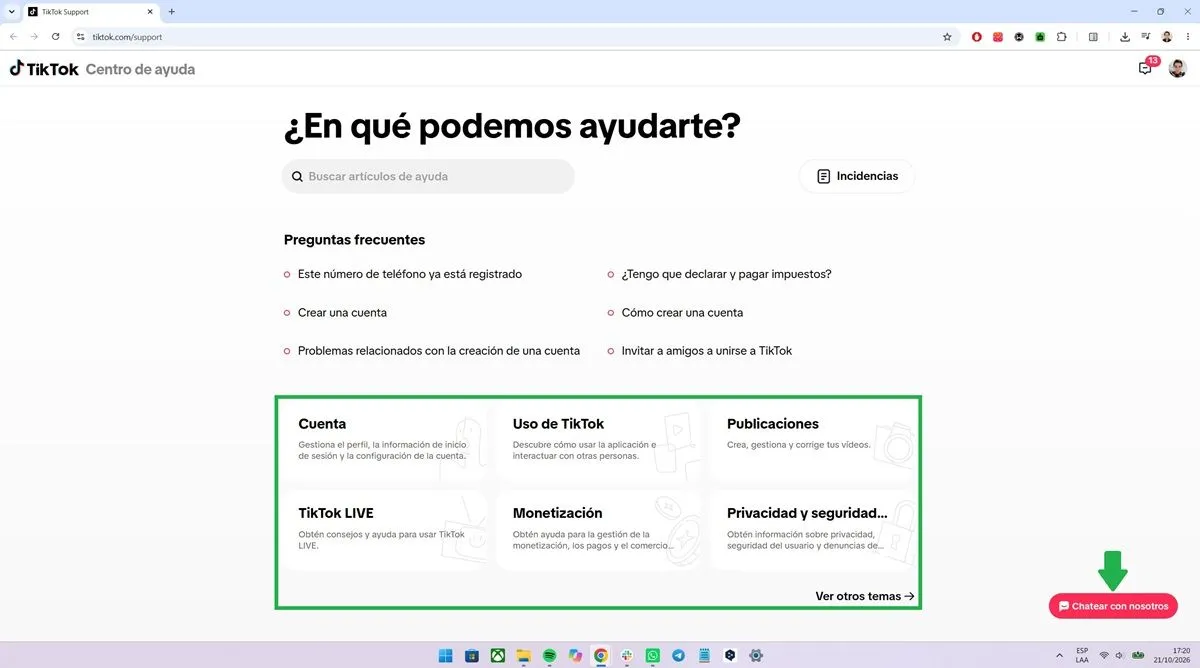Open Chrome downloads
This screenshot has width=1200, height=668.
tap(1125, 37)
